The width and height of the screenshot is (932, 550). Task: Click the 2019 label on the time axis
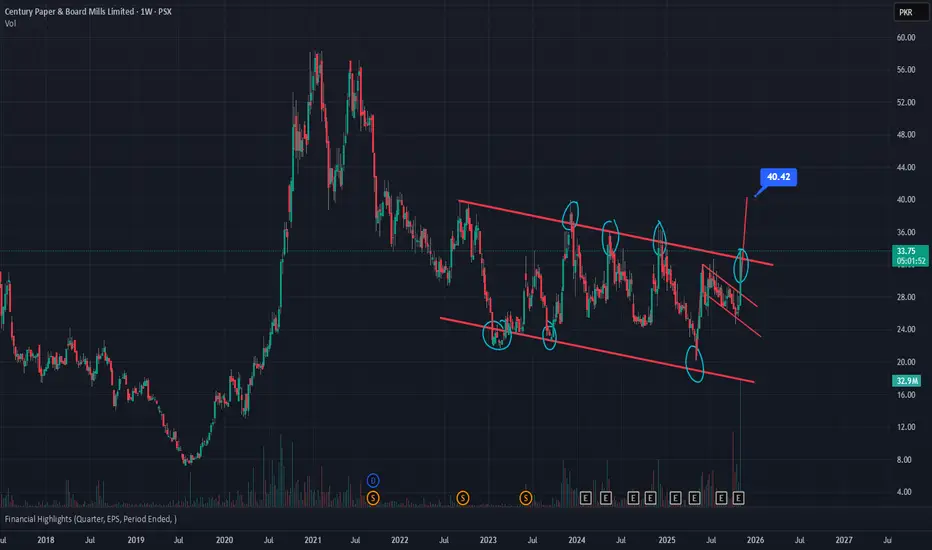point(136,540)
